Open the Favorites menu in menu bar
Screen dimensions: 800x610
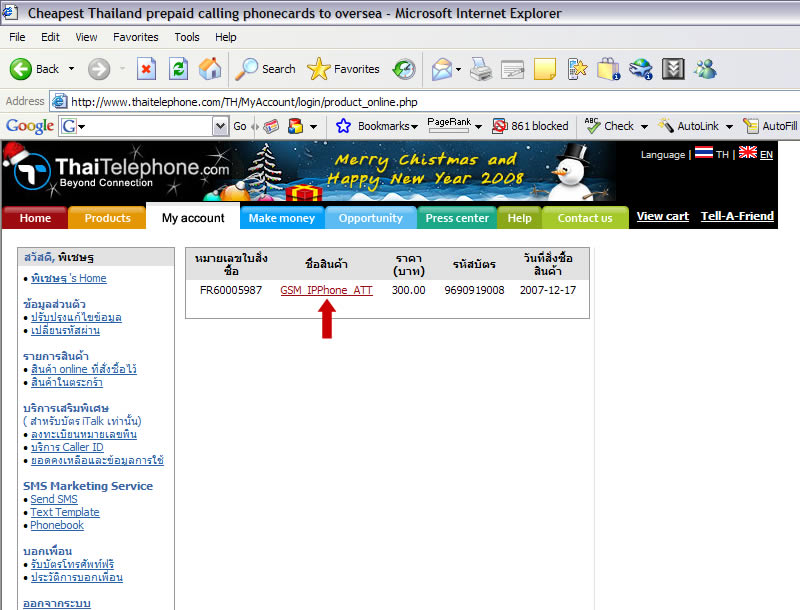pyautogui.click(x=135, y=37)
